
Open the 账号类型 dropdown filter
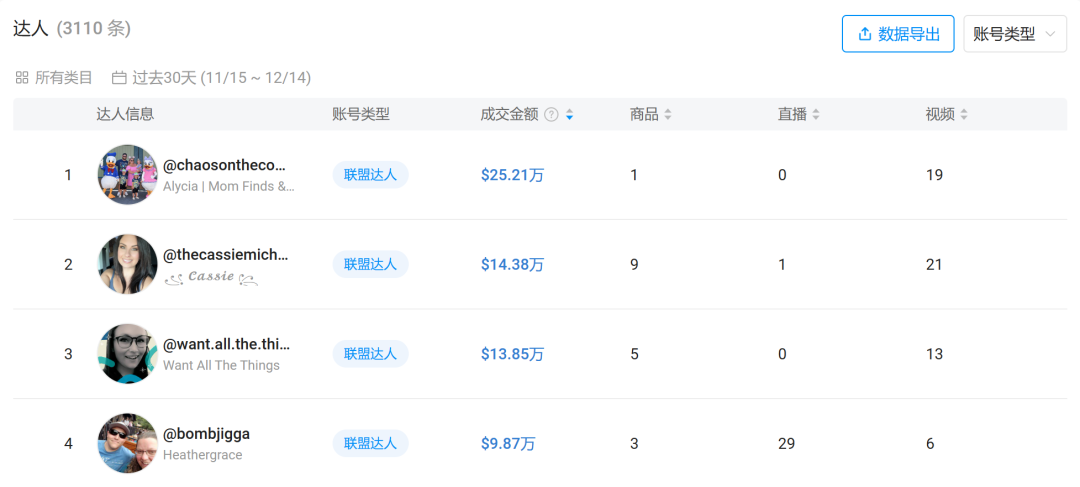pyautogui.click(x=1014, y=34)
